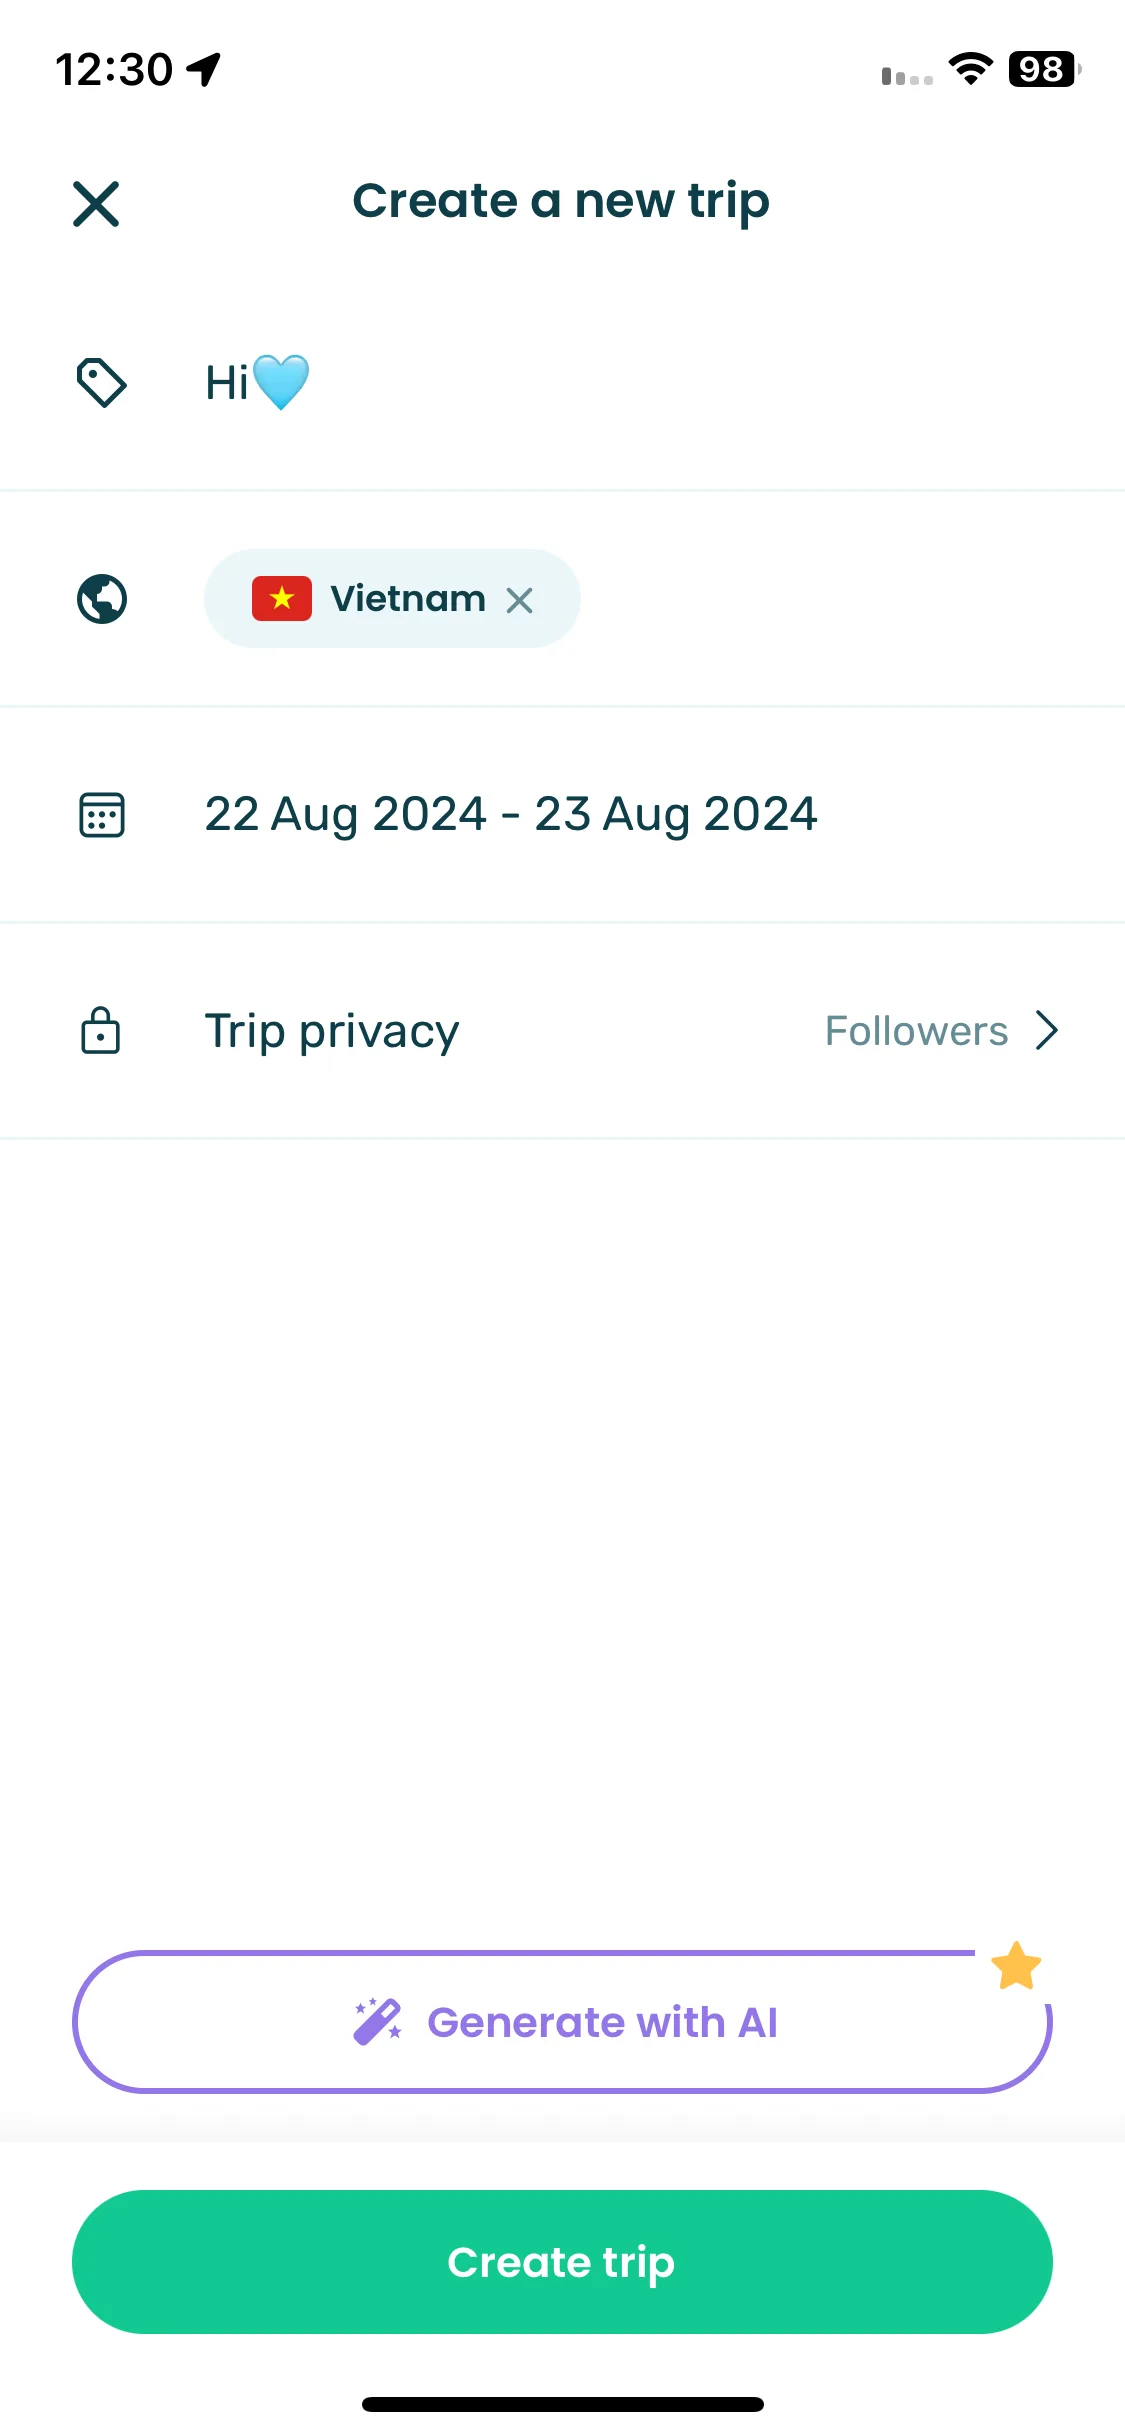Expand Trip privacy chevron arrow
Image resolution: width=1125 pixels, height=2436 pixels.
click(1046, 1031)
